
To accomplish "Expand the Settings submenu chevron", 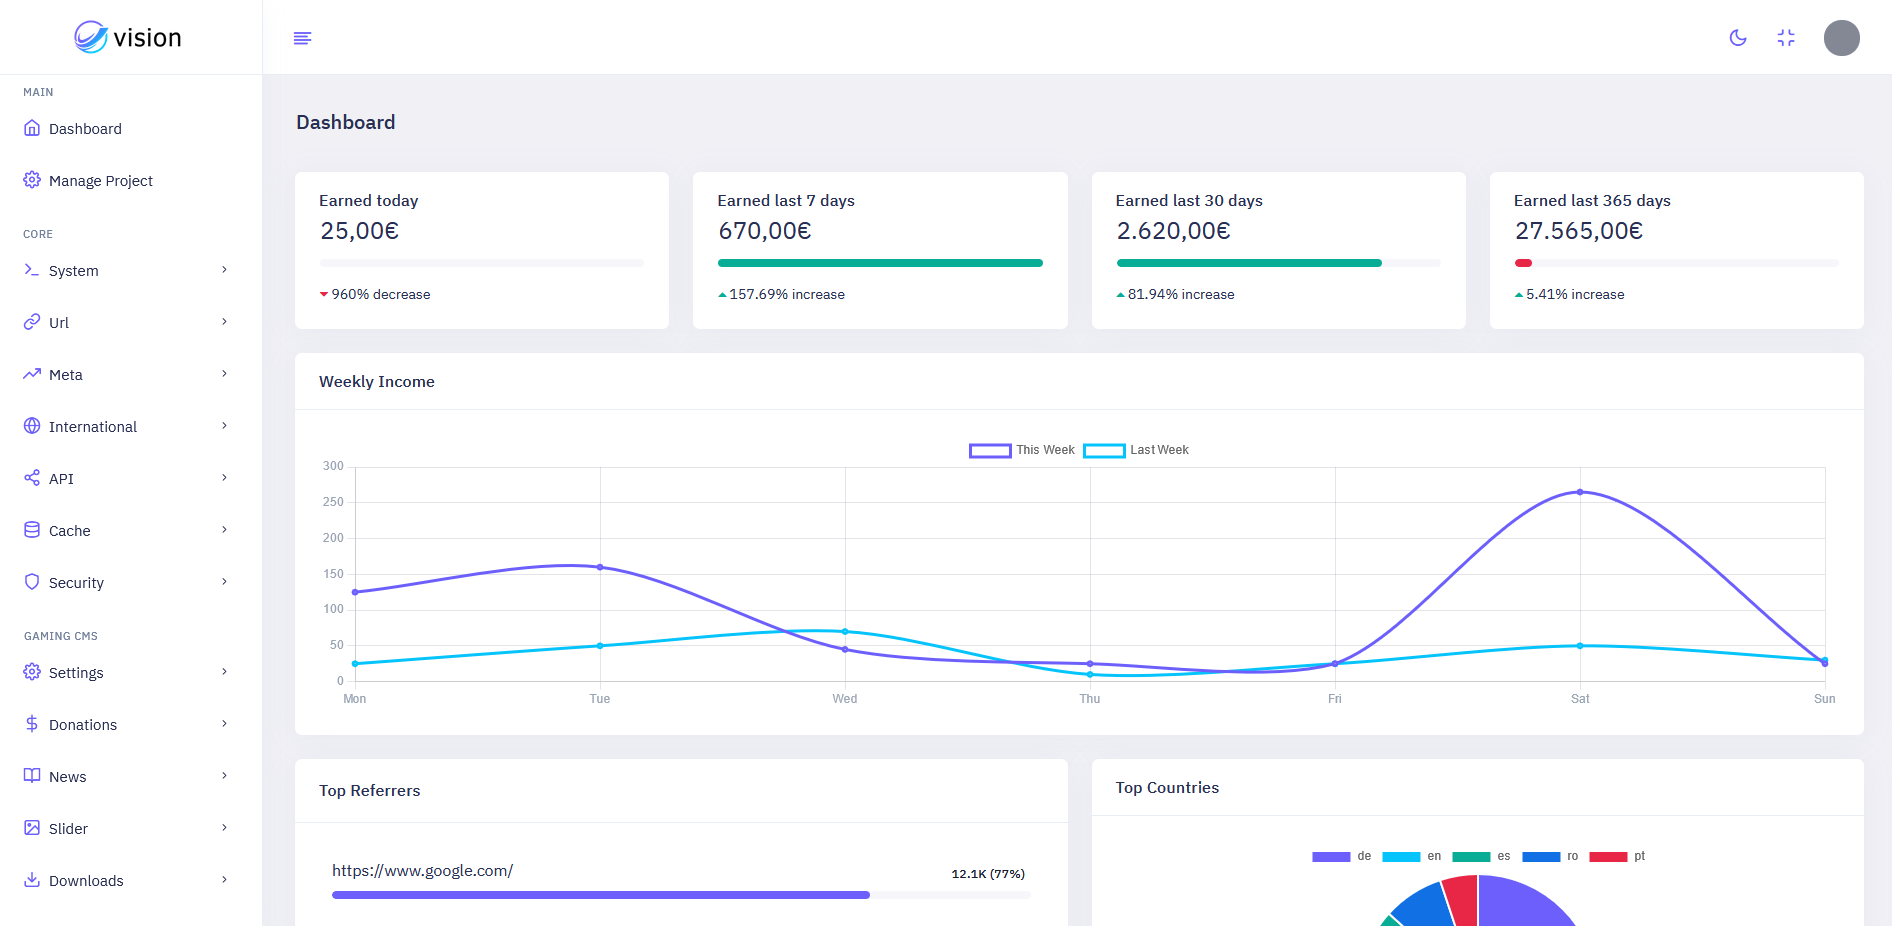I will (225, 672).
